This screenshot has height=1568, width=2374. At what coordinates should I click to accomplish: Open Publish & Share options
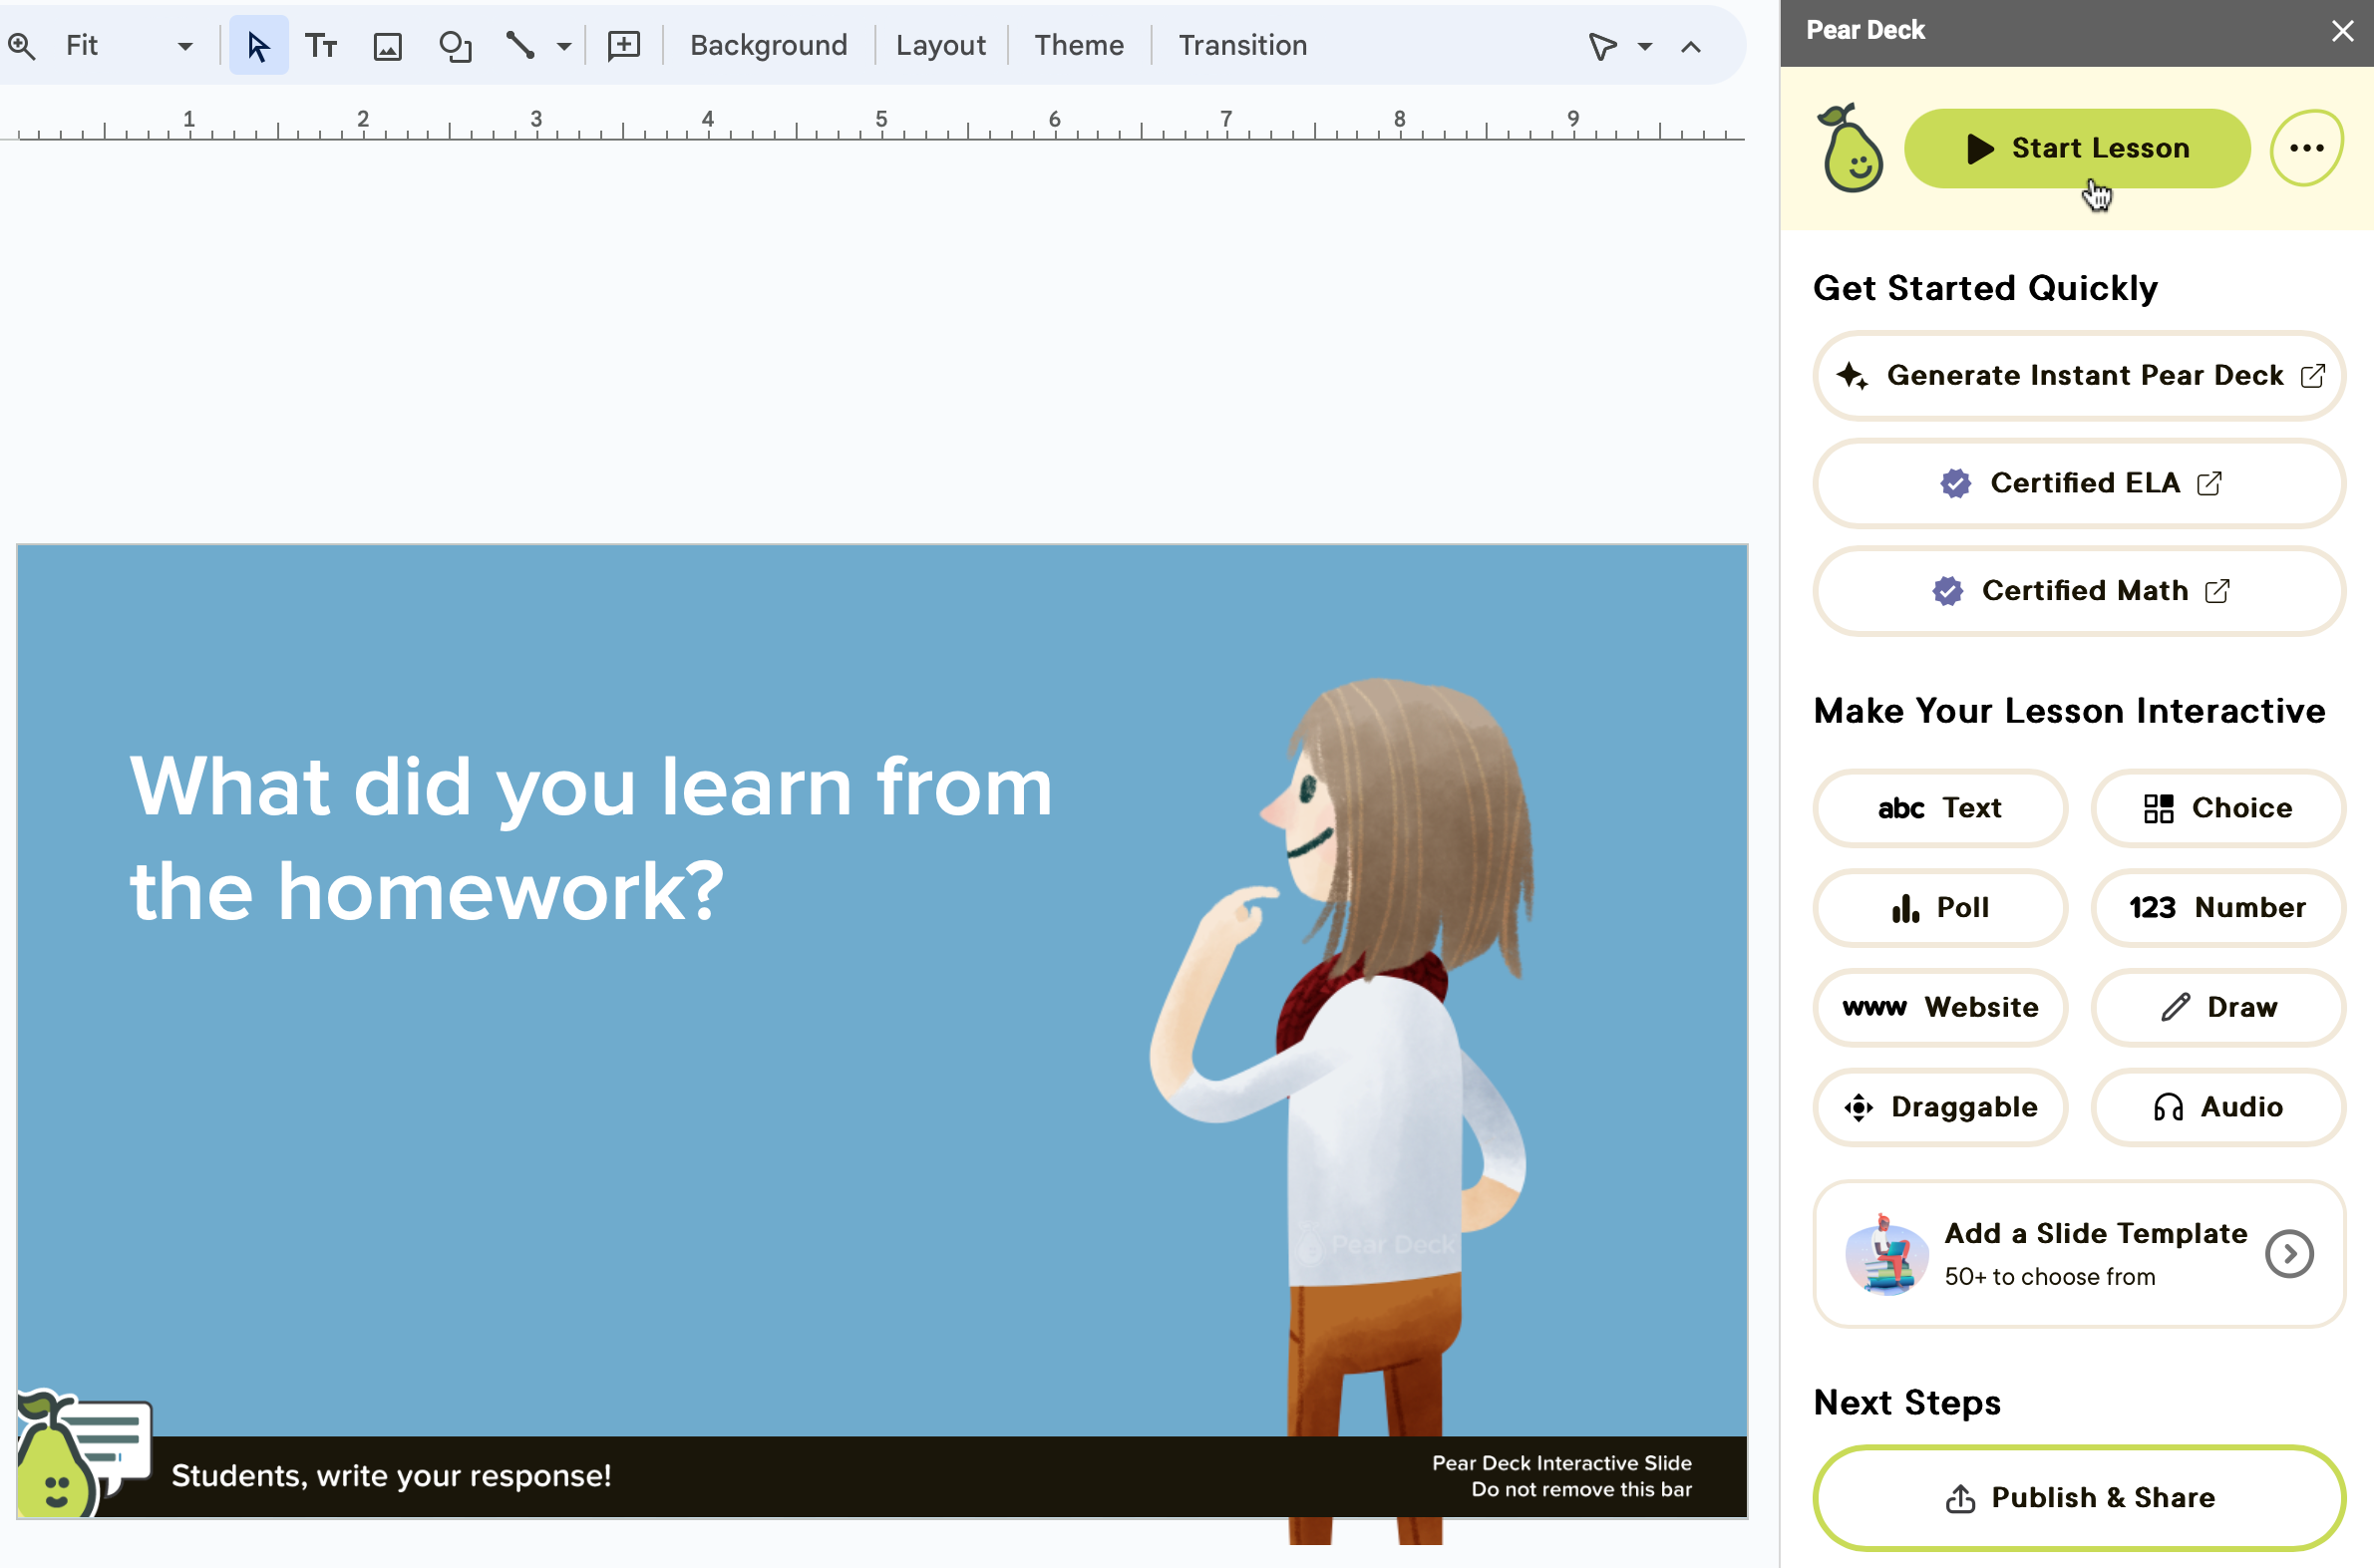2078,1497
